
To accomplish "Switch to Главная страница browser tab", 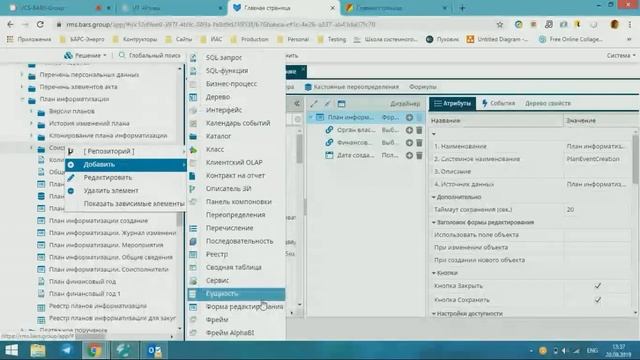I will pyautogui.click(x=284, y=8).
